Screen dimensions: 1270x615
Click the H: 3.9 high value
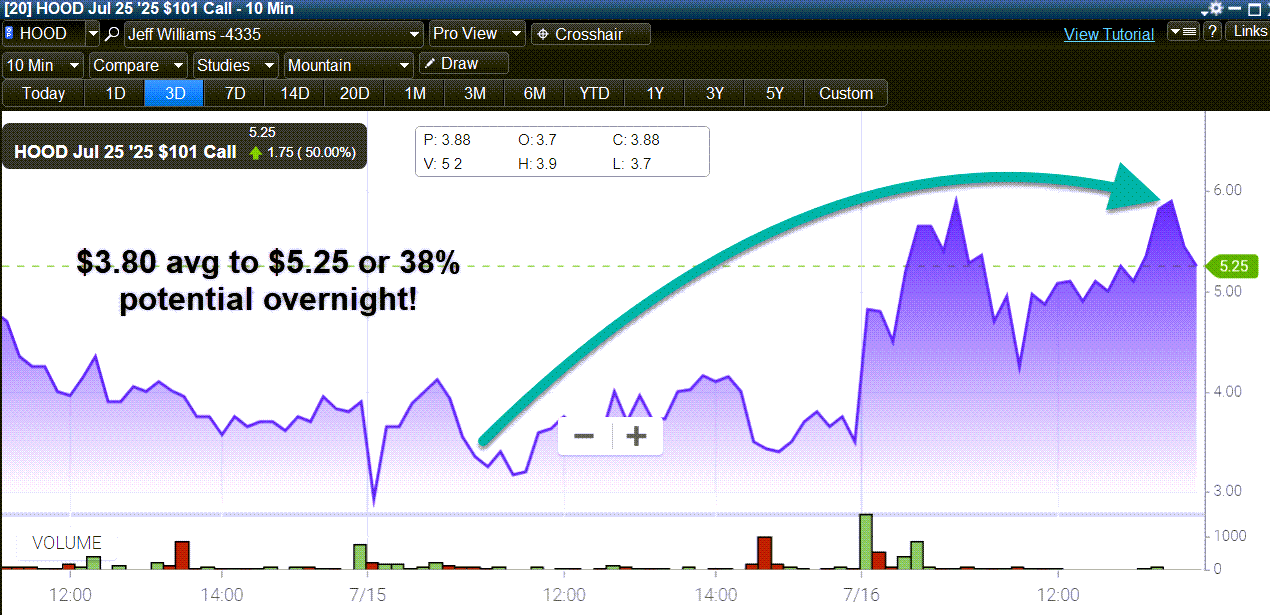(538, 163)
